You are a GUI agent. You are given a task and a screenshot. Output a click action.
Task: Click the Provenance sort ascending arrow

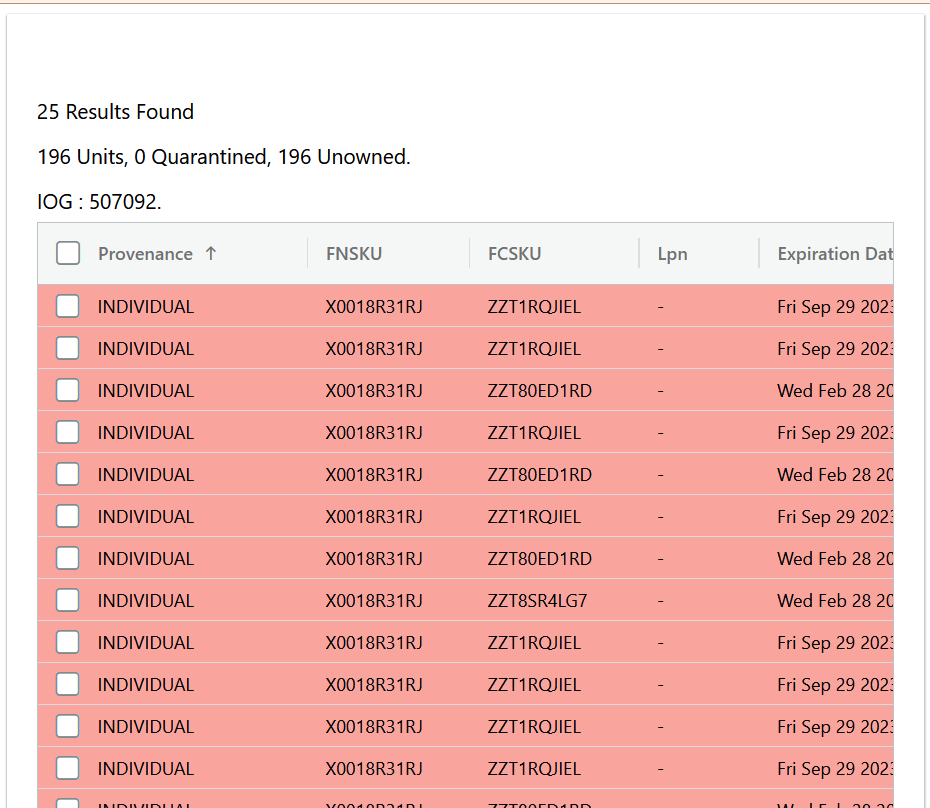[x=211, y=254]
